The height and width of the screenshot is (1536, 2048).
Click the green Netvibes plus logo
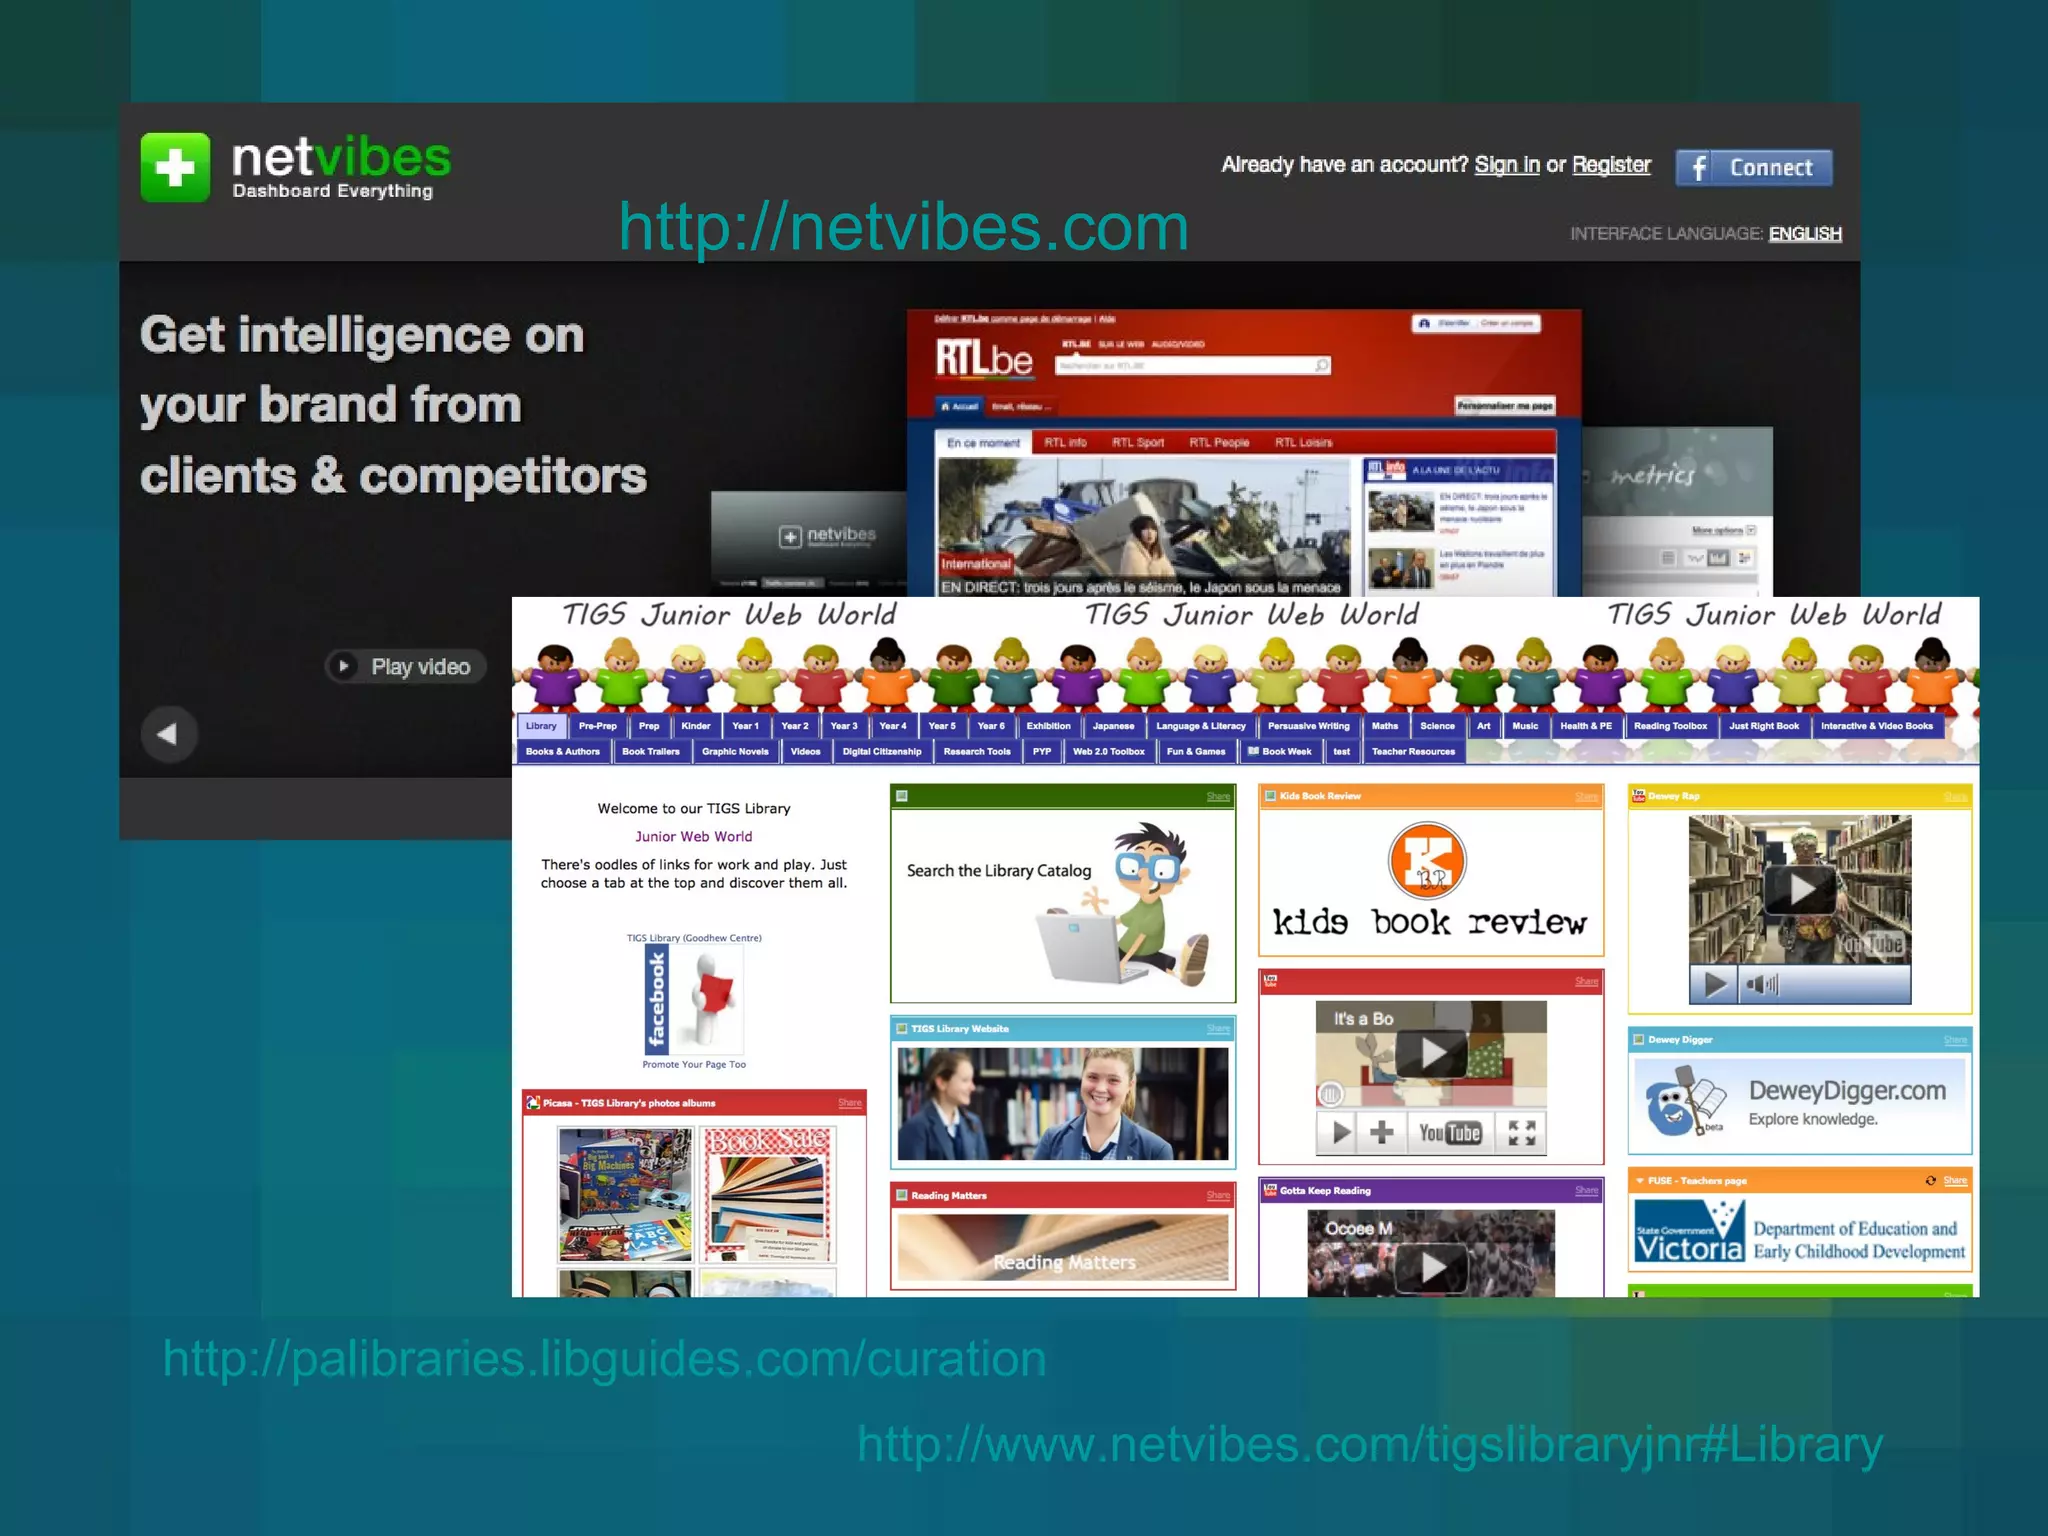pyautogui.click(x=175, y=167)
